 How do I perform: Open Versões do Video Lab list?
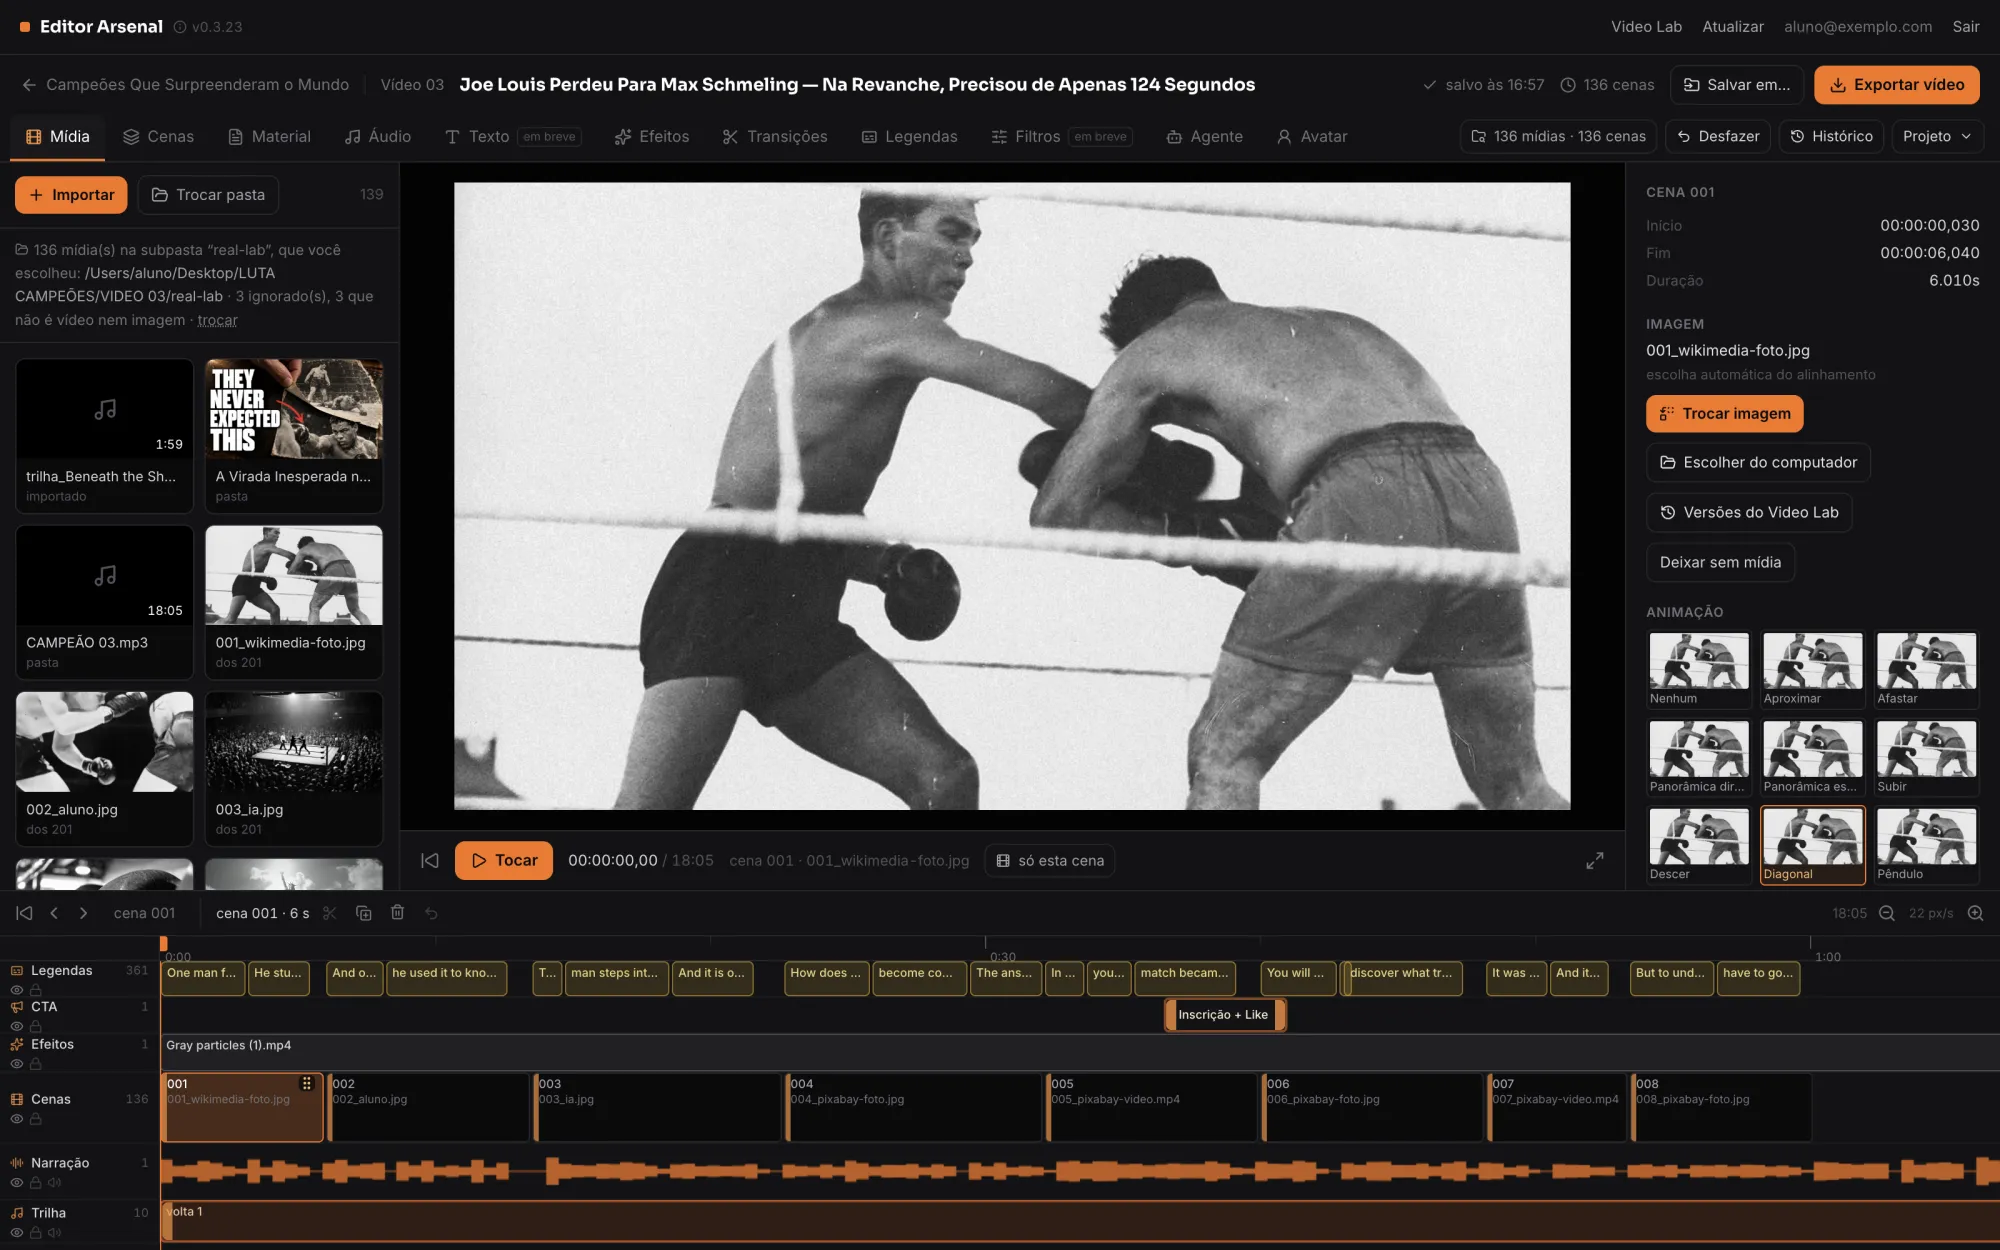(x=1749, y=512)
